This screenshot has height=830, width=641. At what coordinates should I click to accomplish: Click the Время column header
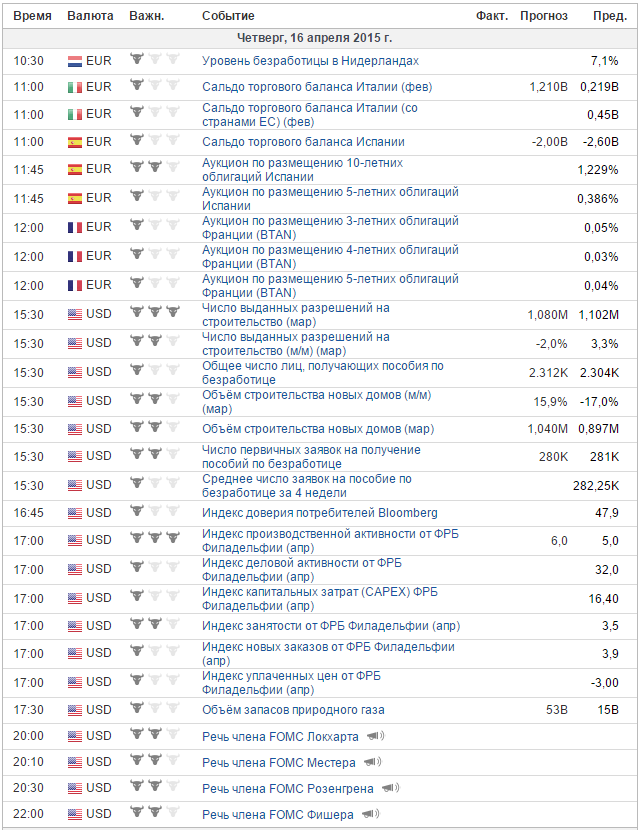click(x=32, y=16)
